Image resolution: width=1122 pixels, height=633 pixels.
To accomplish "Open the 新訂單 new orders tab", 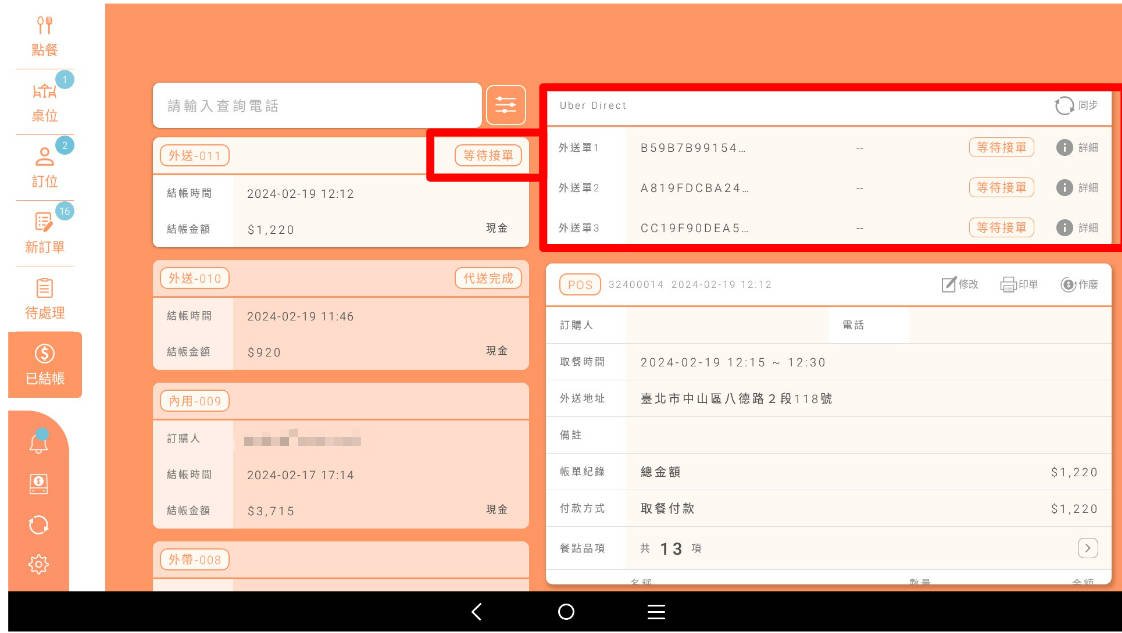I will 44,233.
